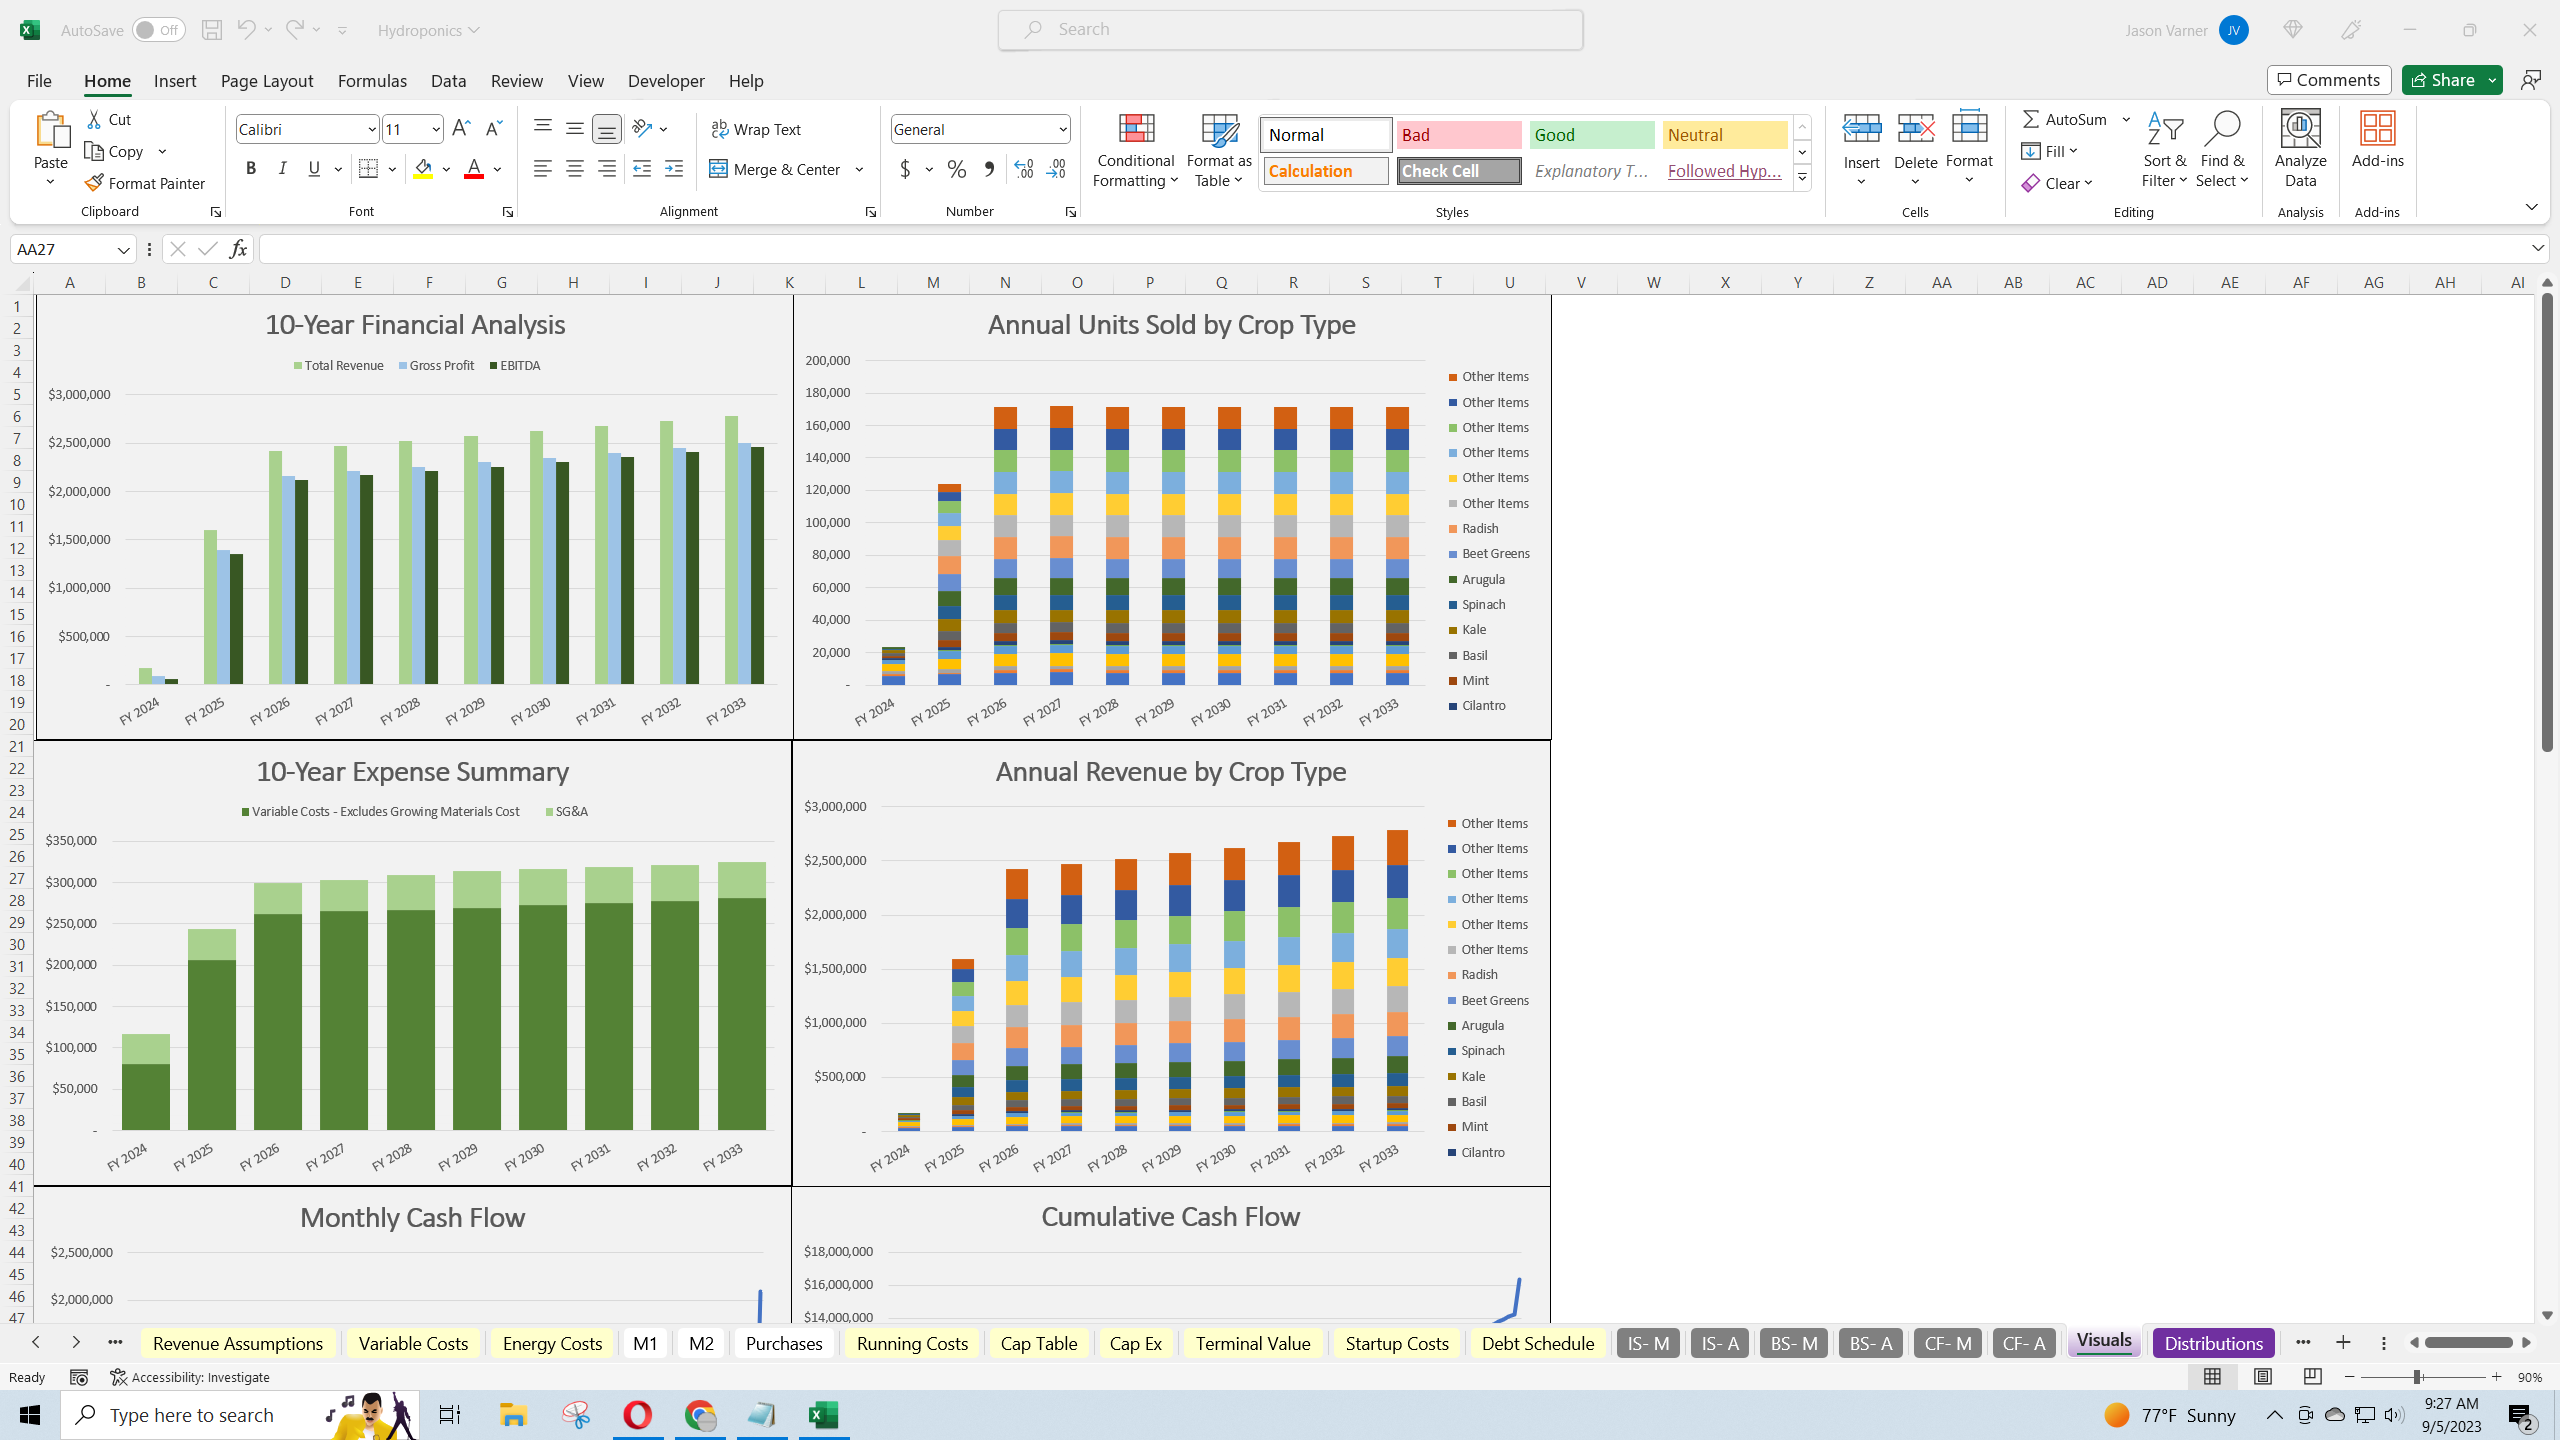Click the Share button
Screen dimensions: 2560x1440
point(2442,80)
